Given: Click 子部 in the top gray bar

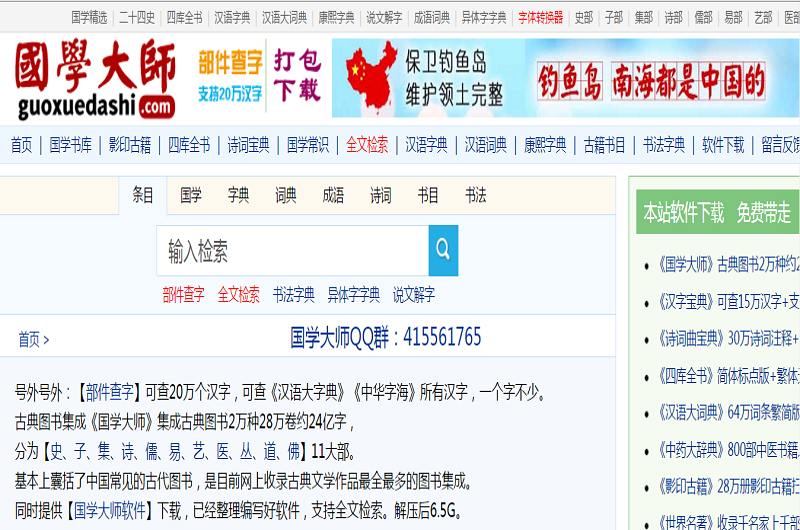Looking at the screenshot, I should coord(614,18).
